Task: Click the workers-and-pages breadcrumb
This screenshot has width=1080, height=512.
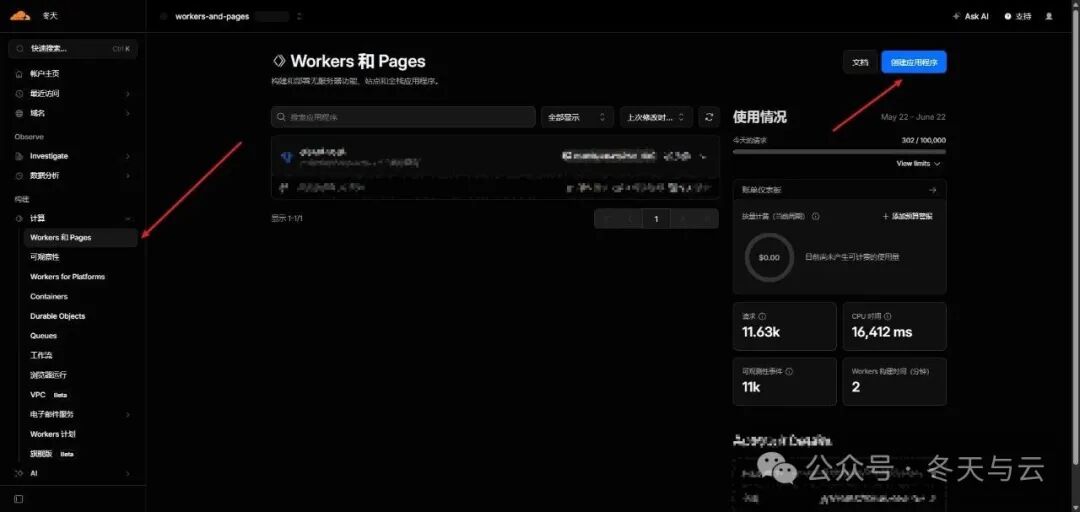Action: tap(212, 17)
